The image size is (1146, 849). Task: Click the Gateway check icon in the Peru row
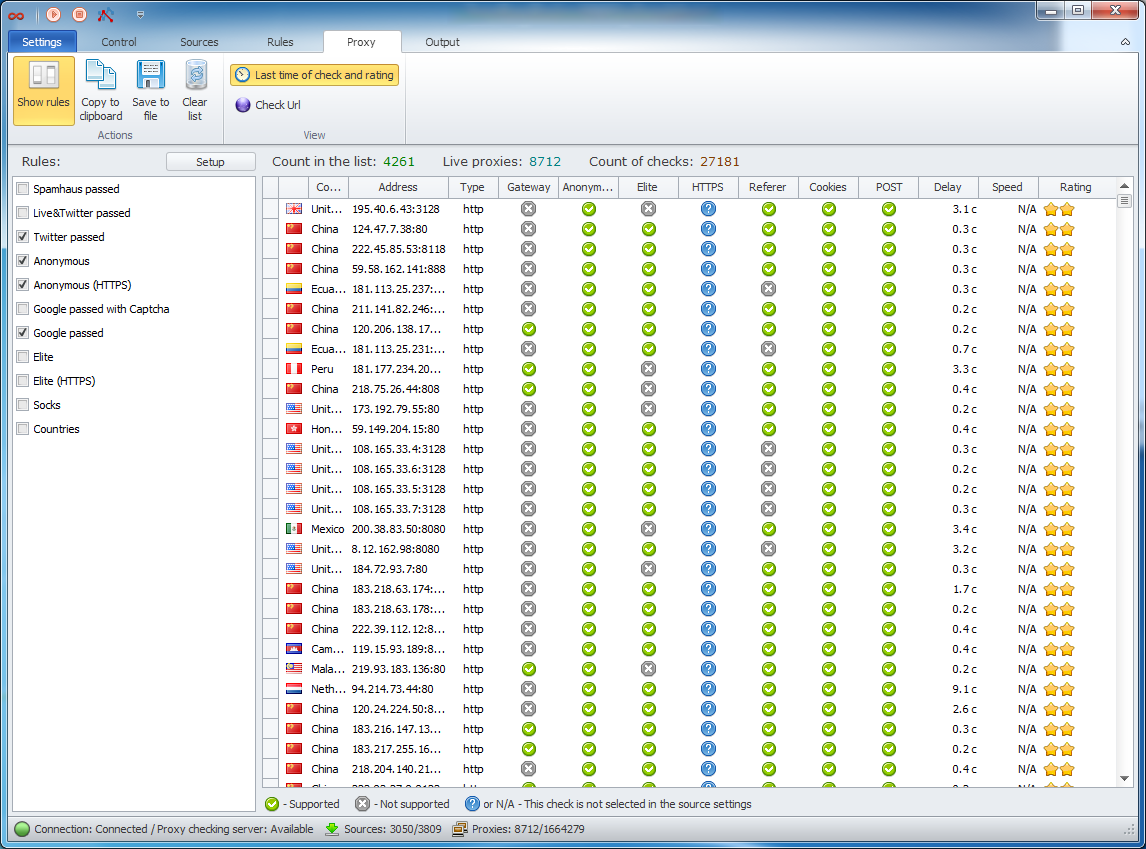(x=528, y=369)
